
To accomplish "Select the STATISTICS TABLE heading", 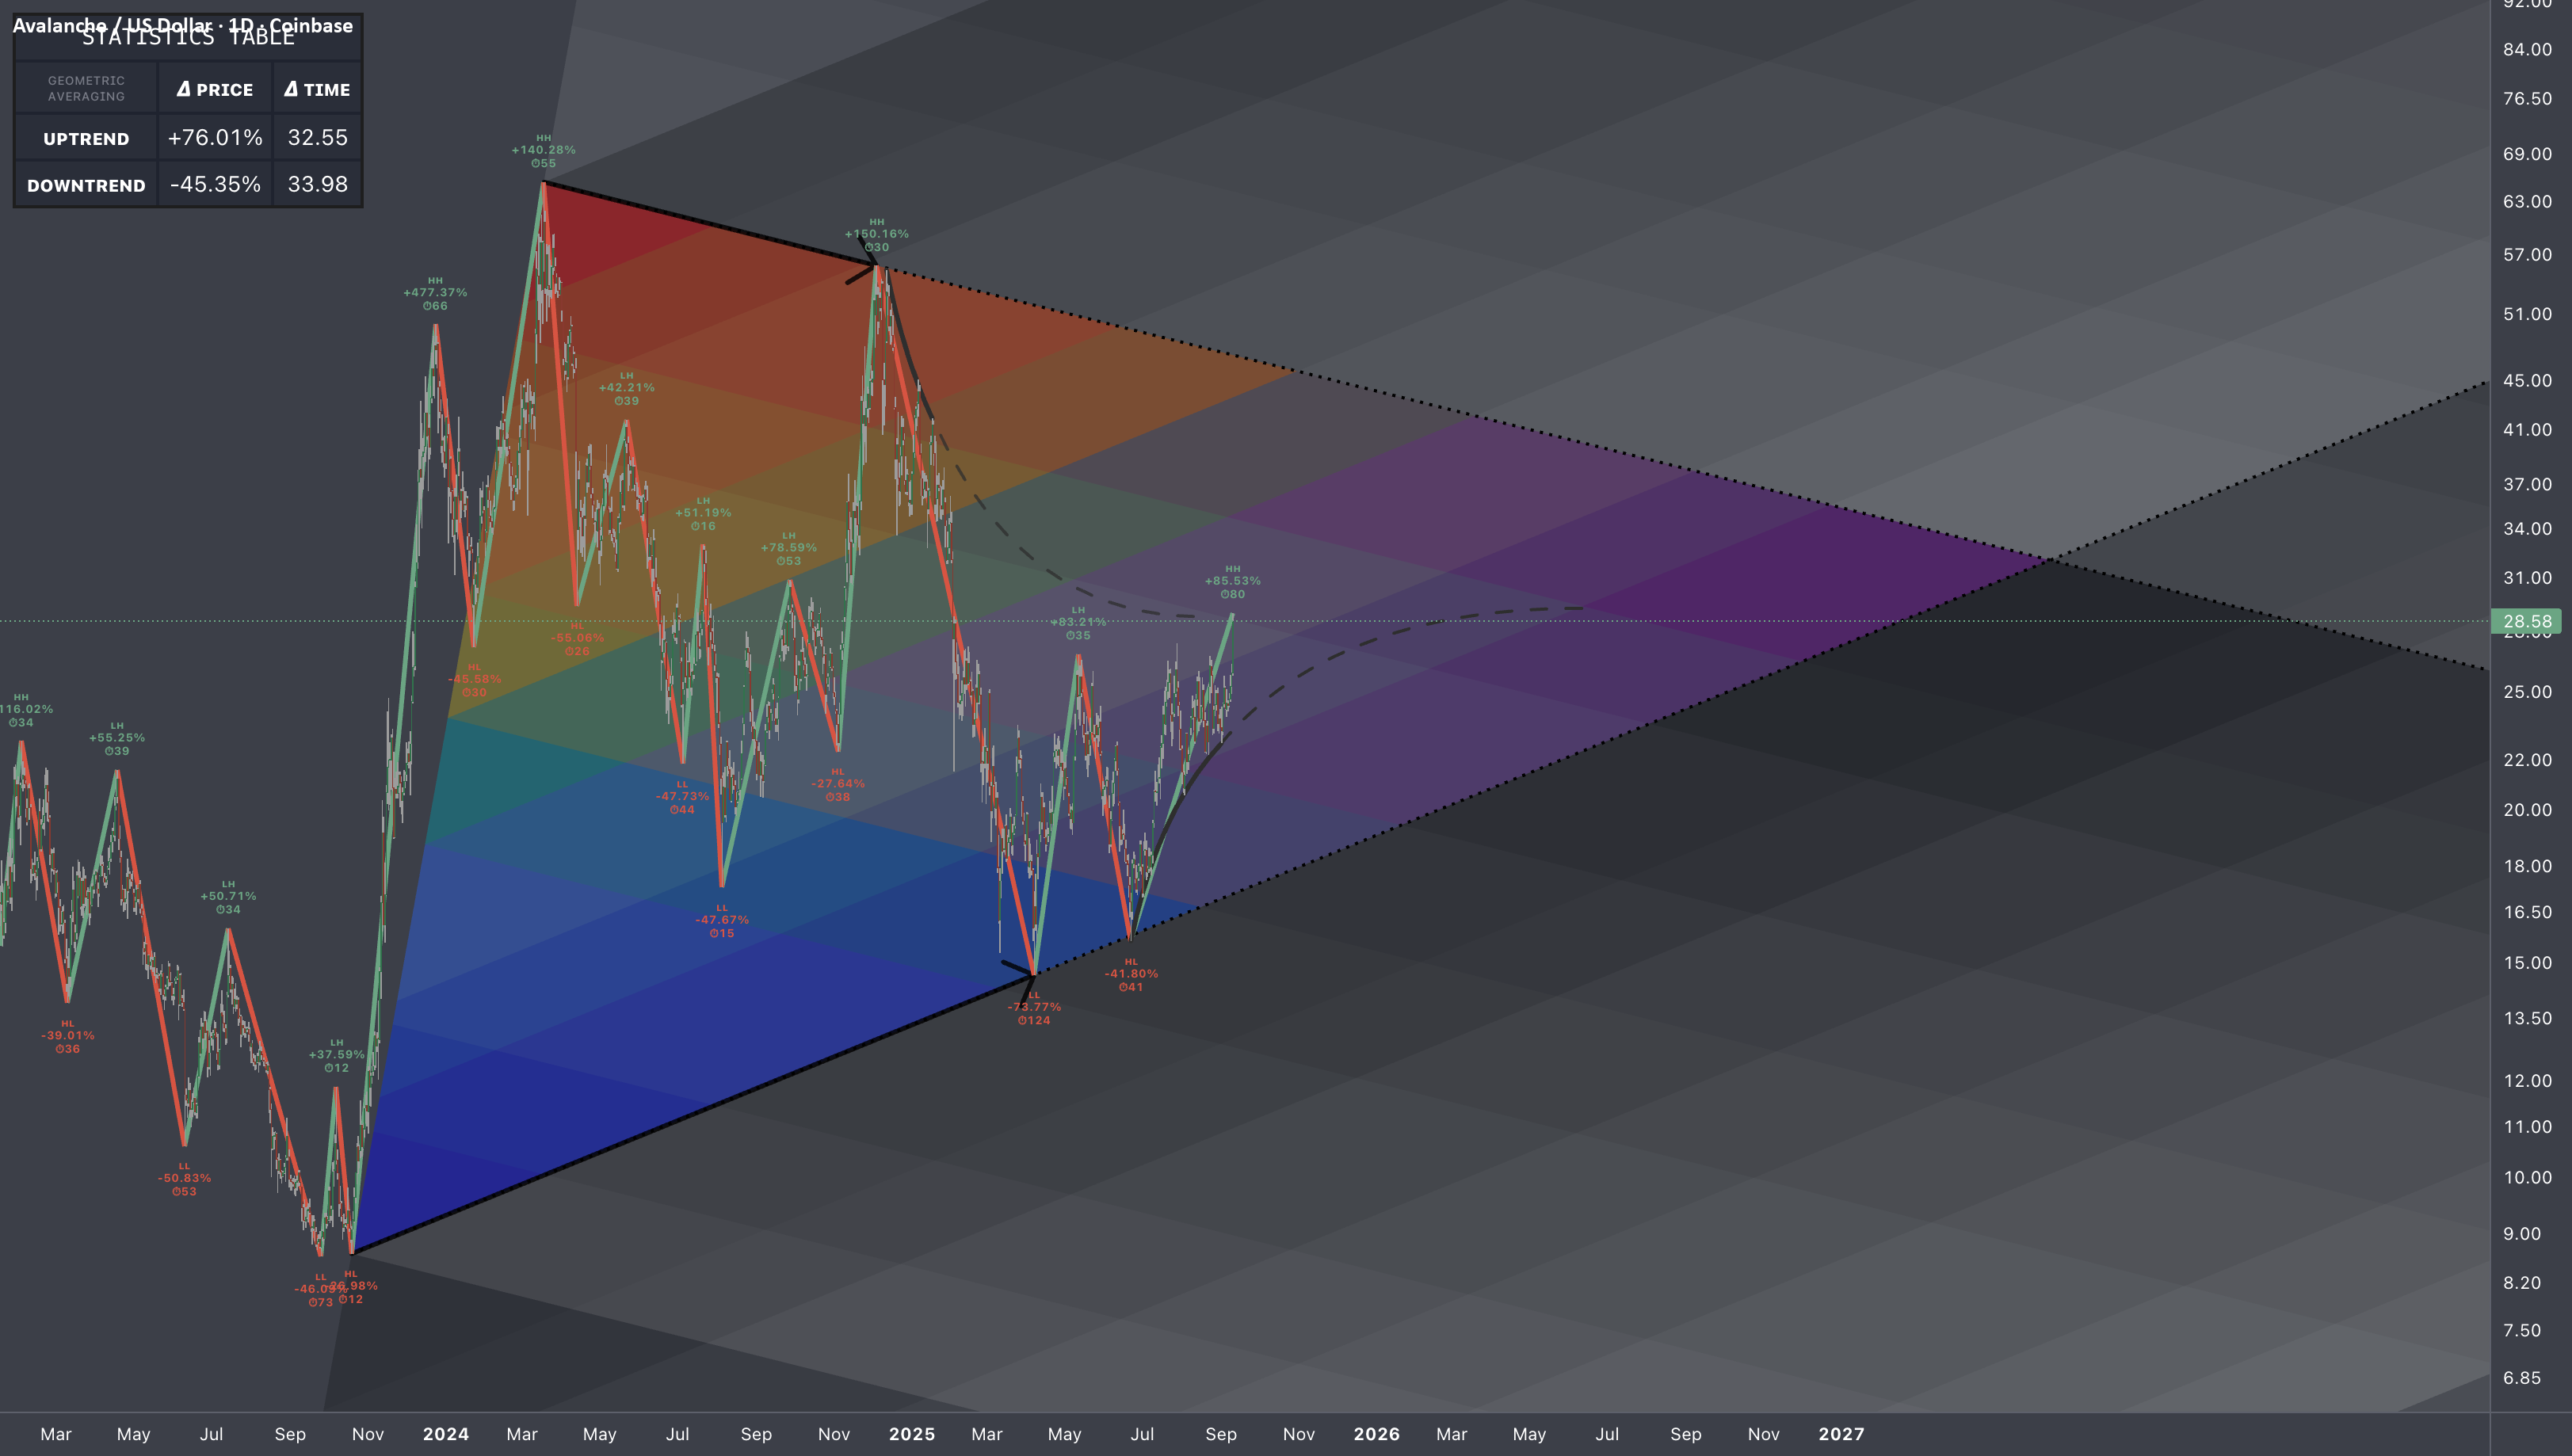I will point(188,39).
